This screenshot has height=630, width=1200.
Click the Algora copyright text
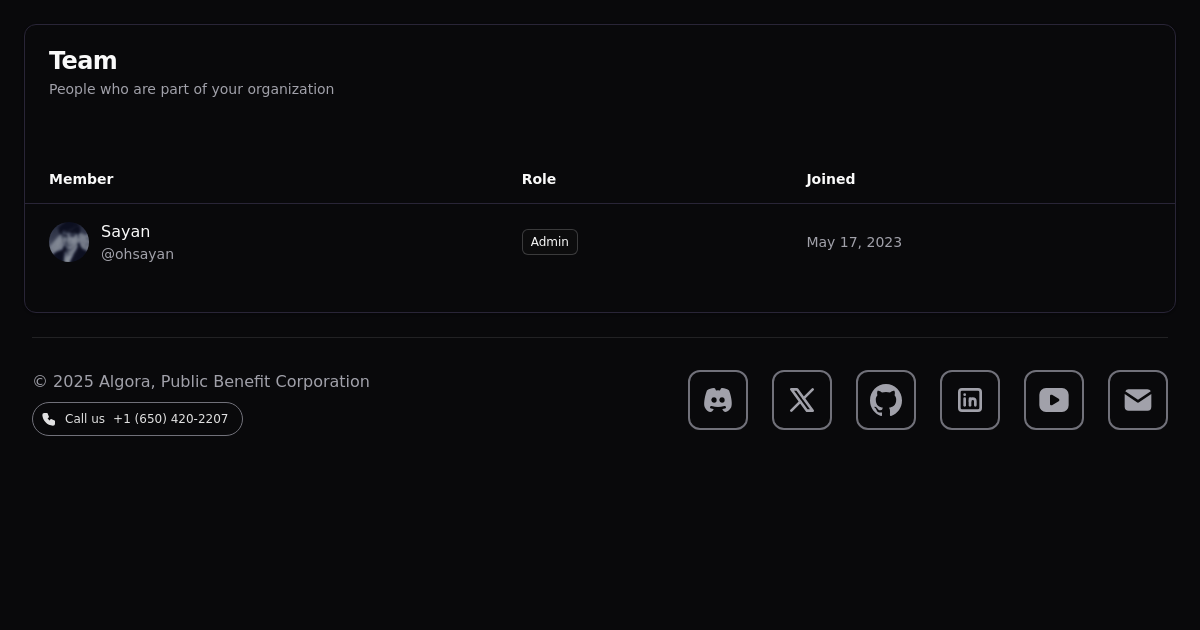(x=201, y=381)
